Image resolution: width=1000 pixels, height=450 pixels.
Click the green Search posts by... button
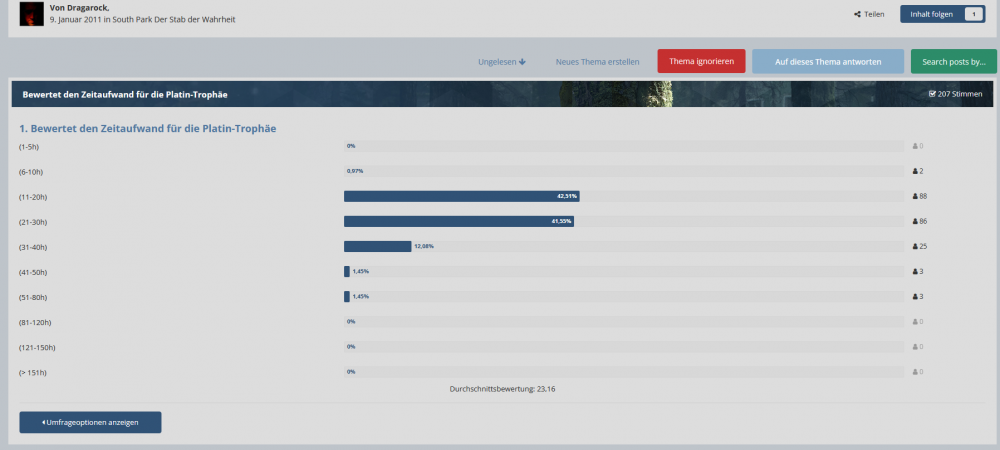pos(953,61)
